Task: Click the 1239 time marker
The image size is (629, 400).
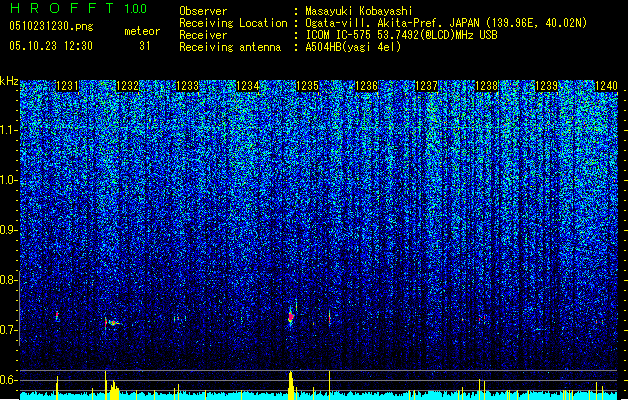Action: (547, 86)
